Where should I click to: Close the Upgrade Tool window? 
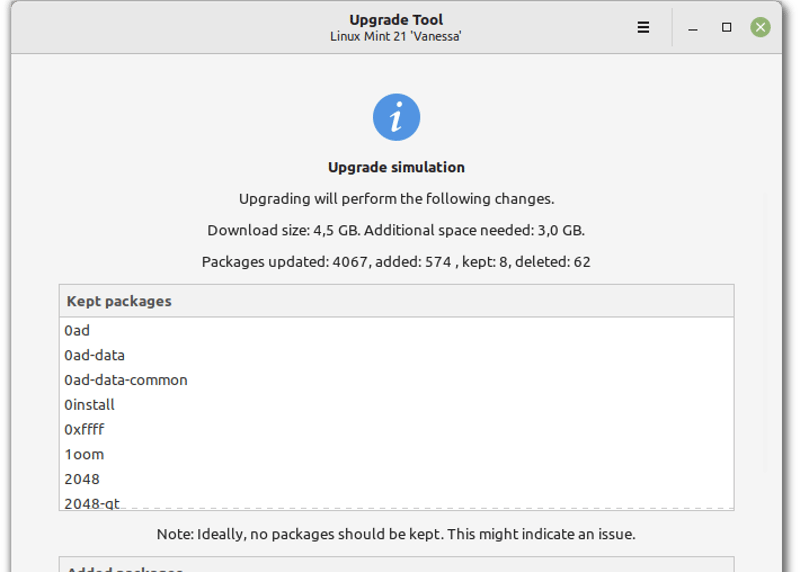(x=761, y=28)
